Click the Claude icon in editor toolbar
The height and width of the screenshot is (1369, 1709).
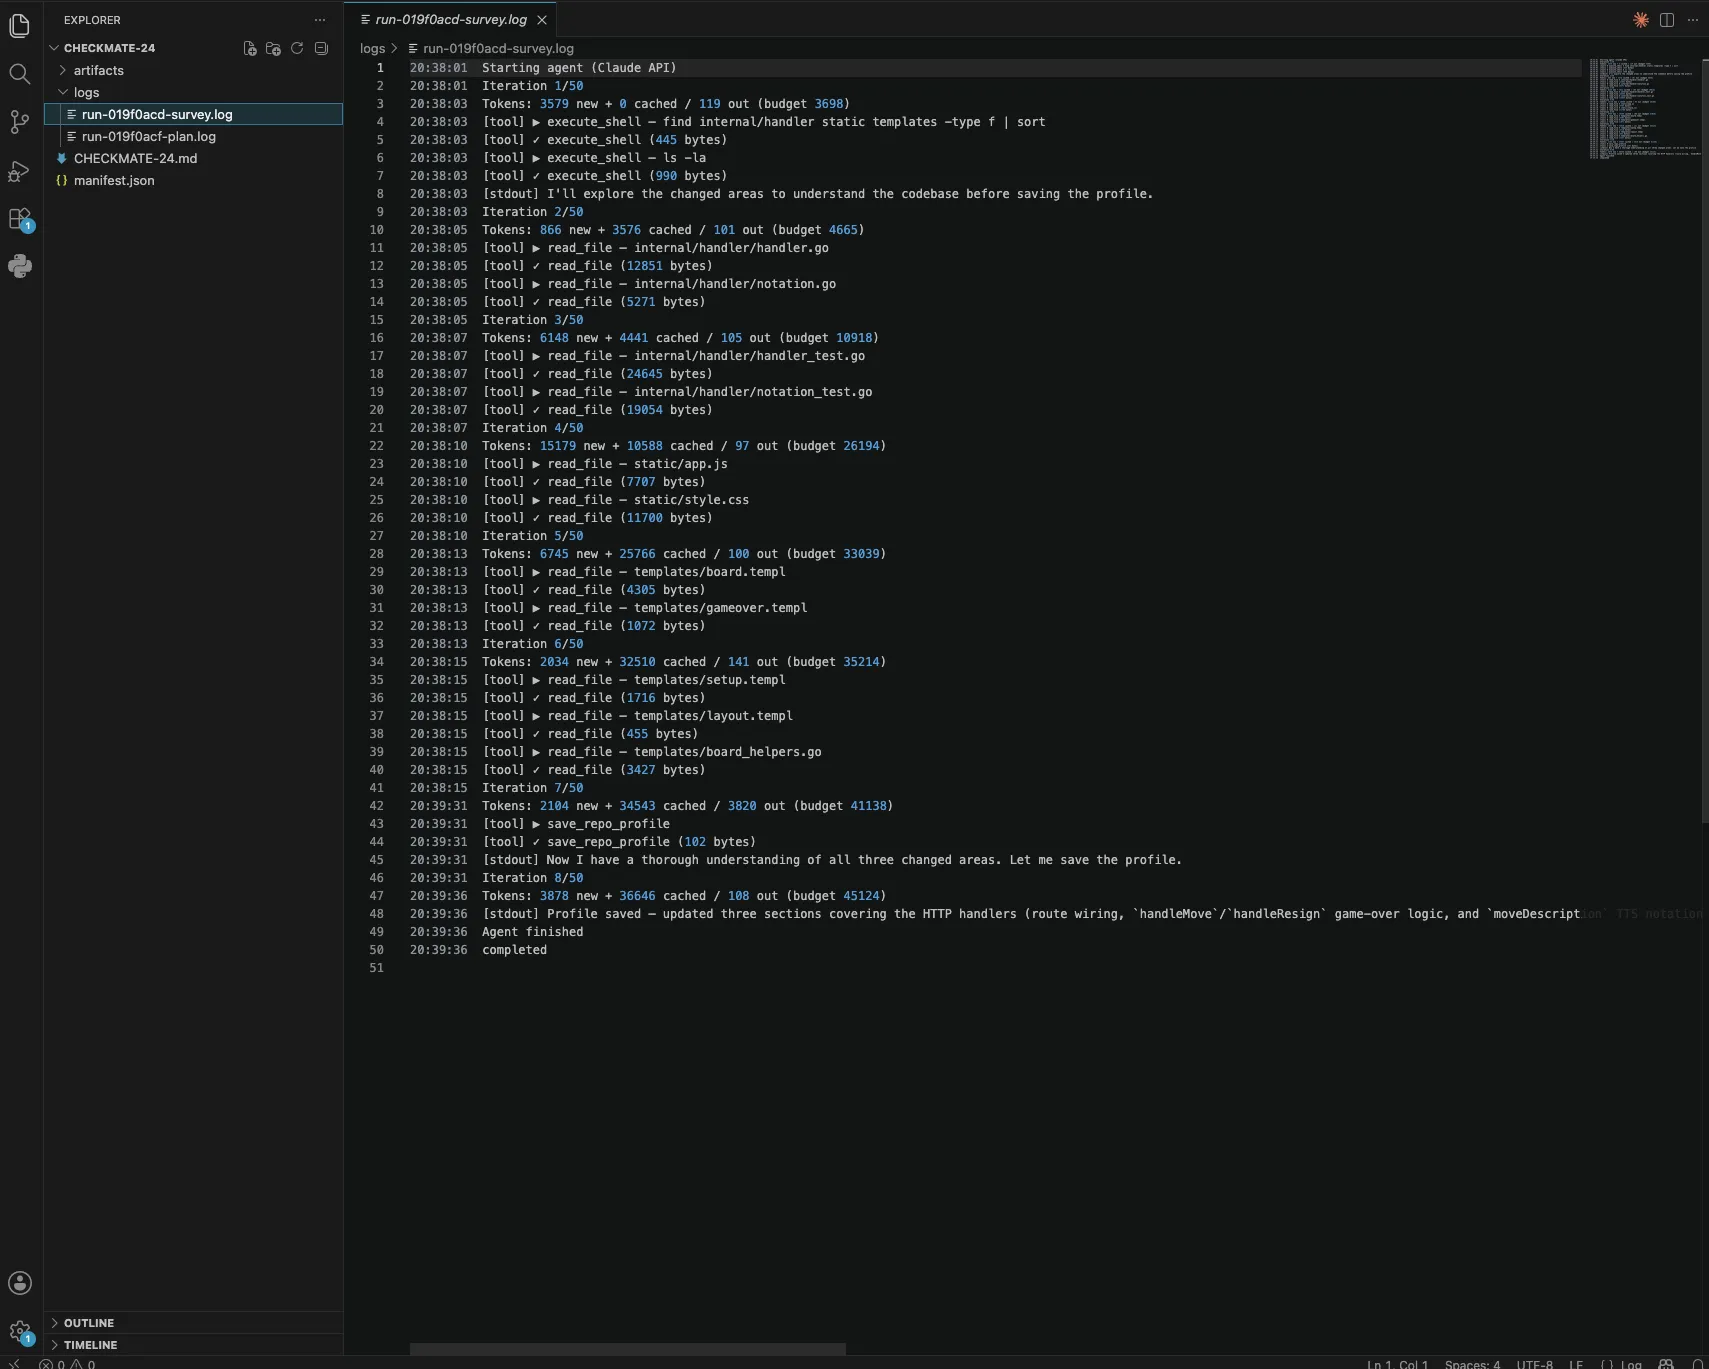click(1641, 20)
